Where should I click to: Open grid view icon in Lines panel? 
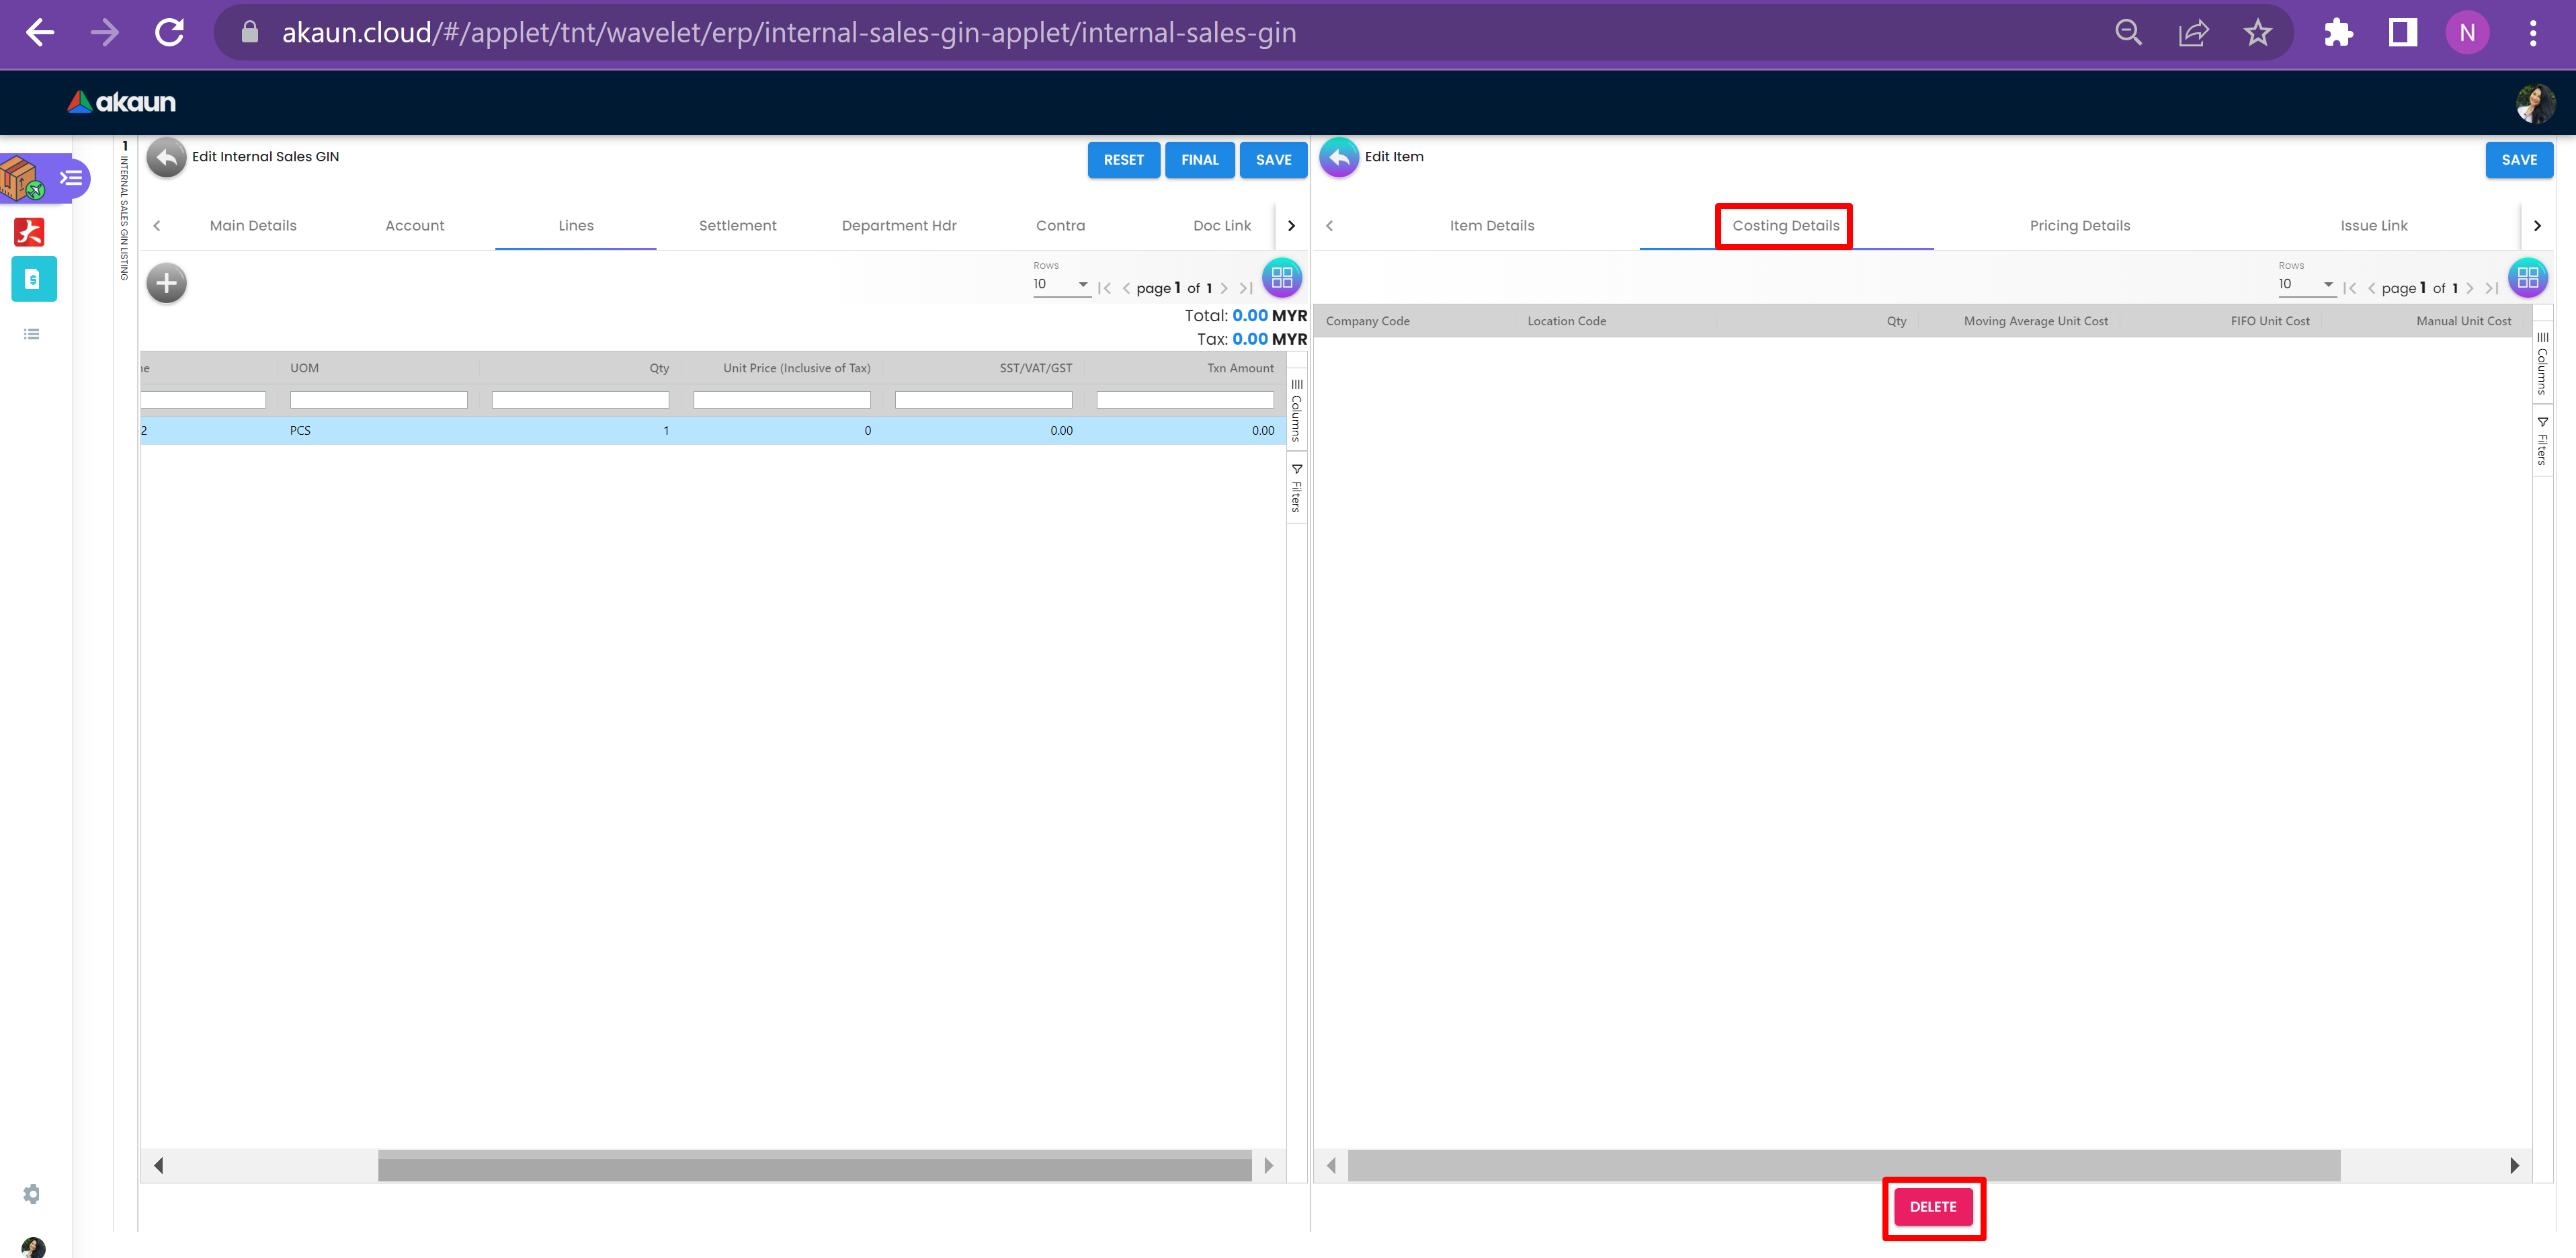click(x=1282, y=278)
